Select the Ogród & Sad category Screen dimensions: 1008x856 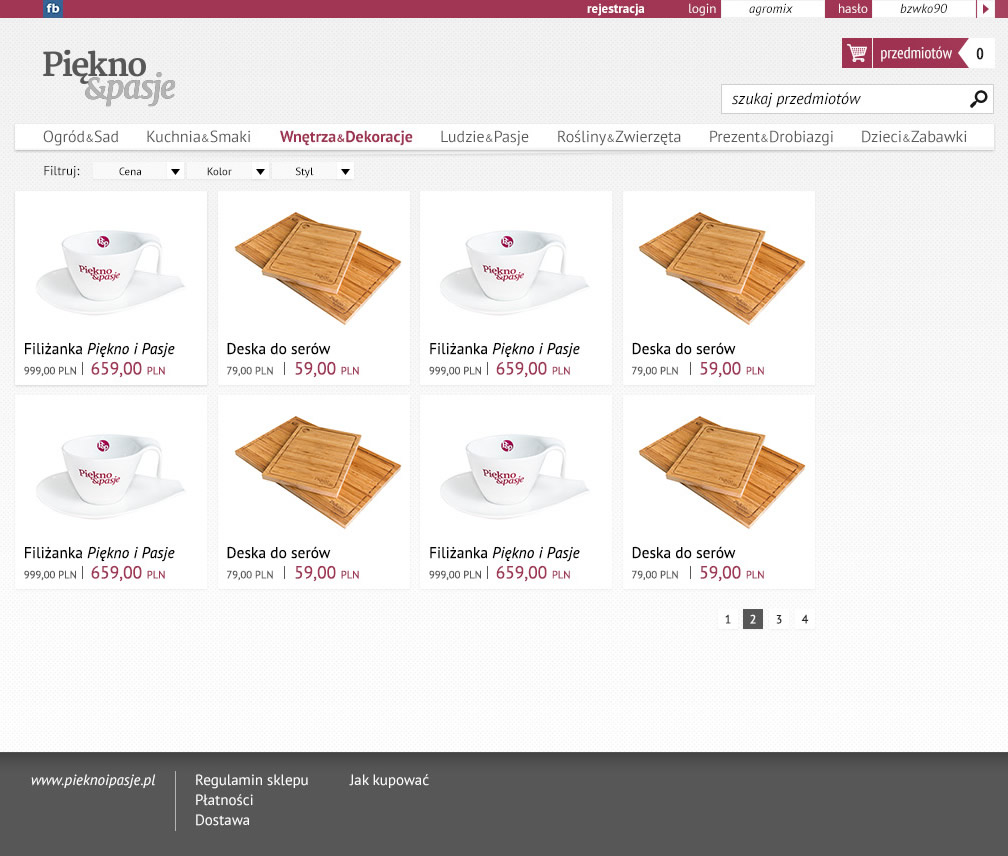pyautogui.click(x=81, y=137)
